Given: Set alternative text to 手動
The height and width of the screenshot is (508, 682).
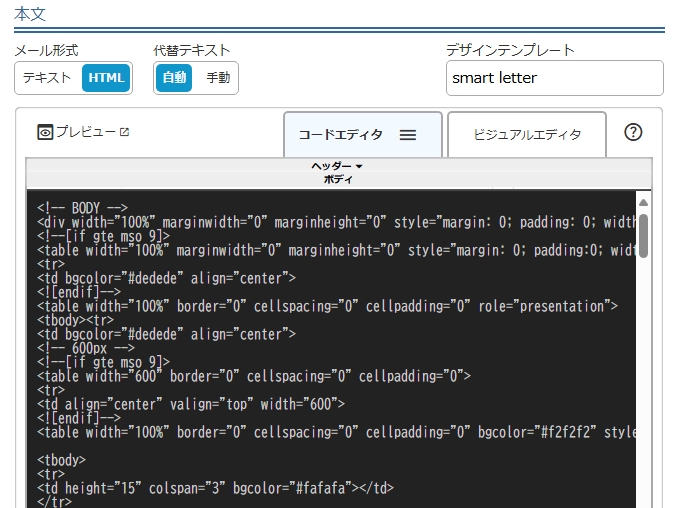Looking at the screenshot, I should click(218, 78).
